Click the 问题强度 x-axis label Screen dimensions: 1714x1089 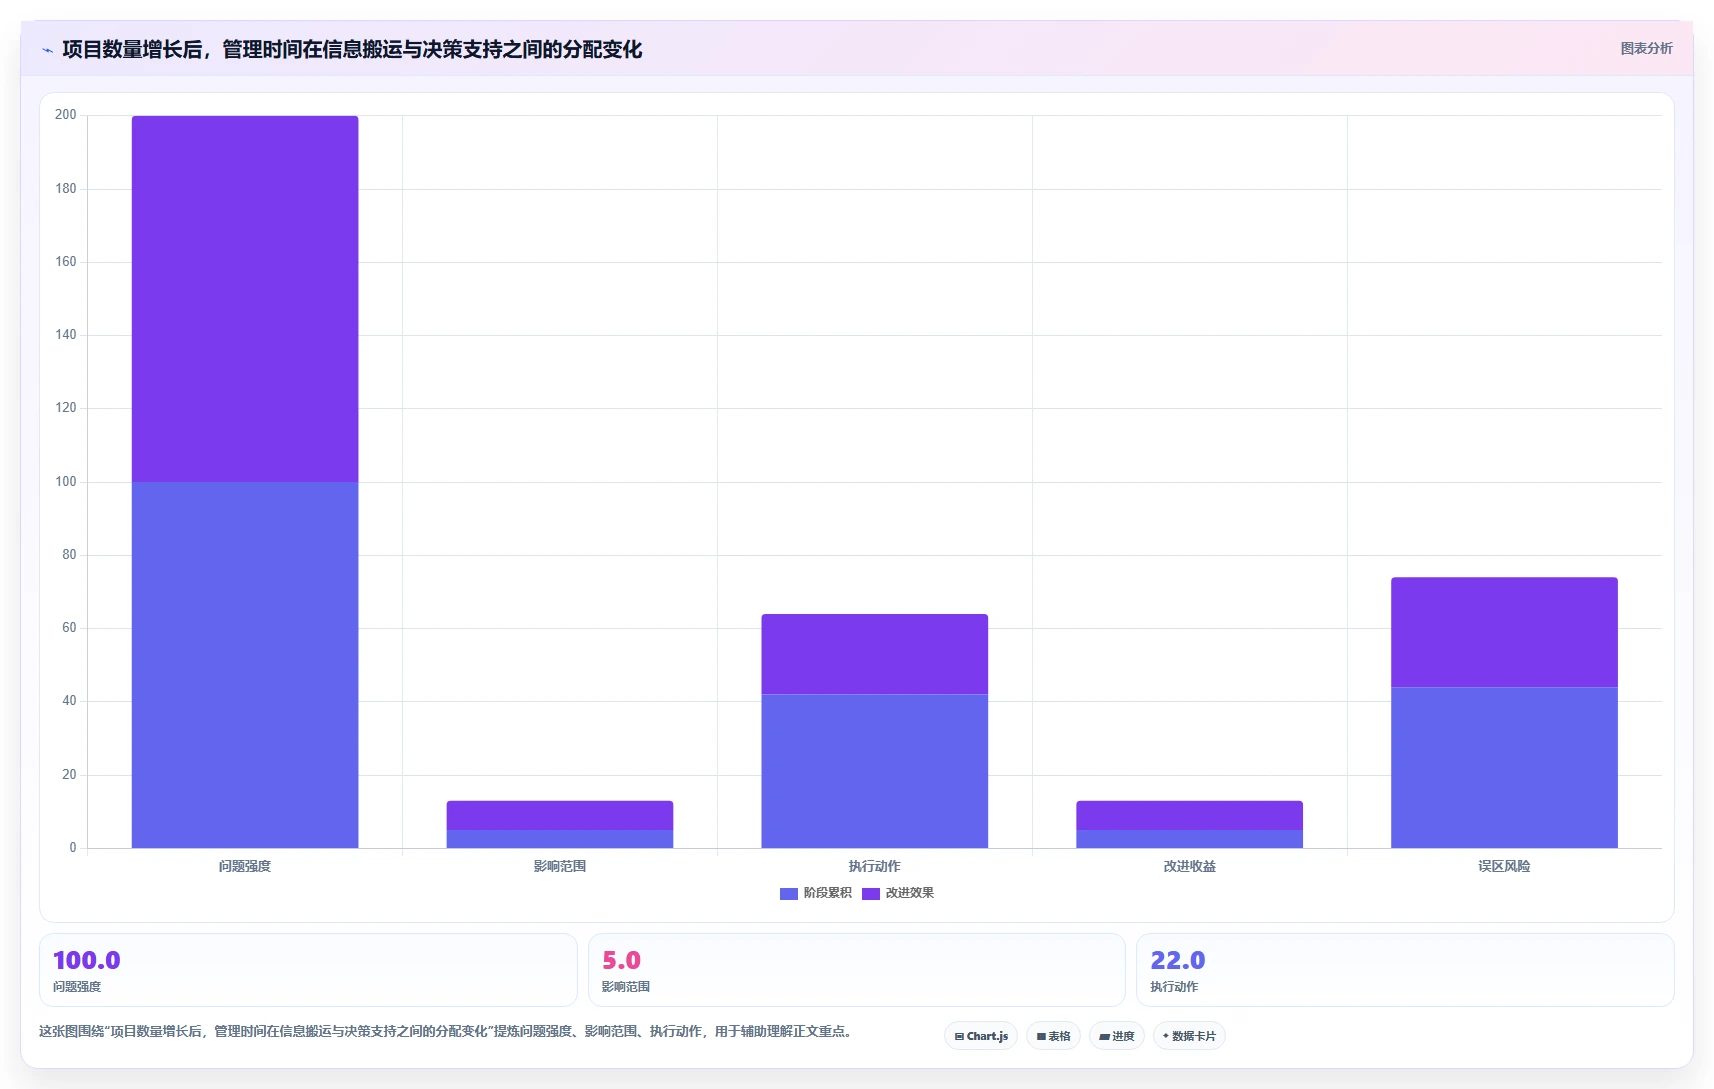245,866
